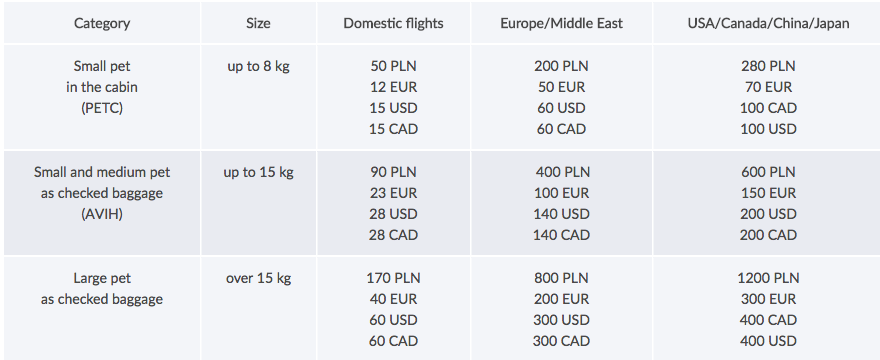Click the USA/Canada/China/Japan column header

[768, 24]
